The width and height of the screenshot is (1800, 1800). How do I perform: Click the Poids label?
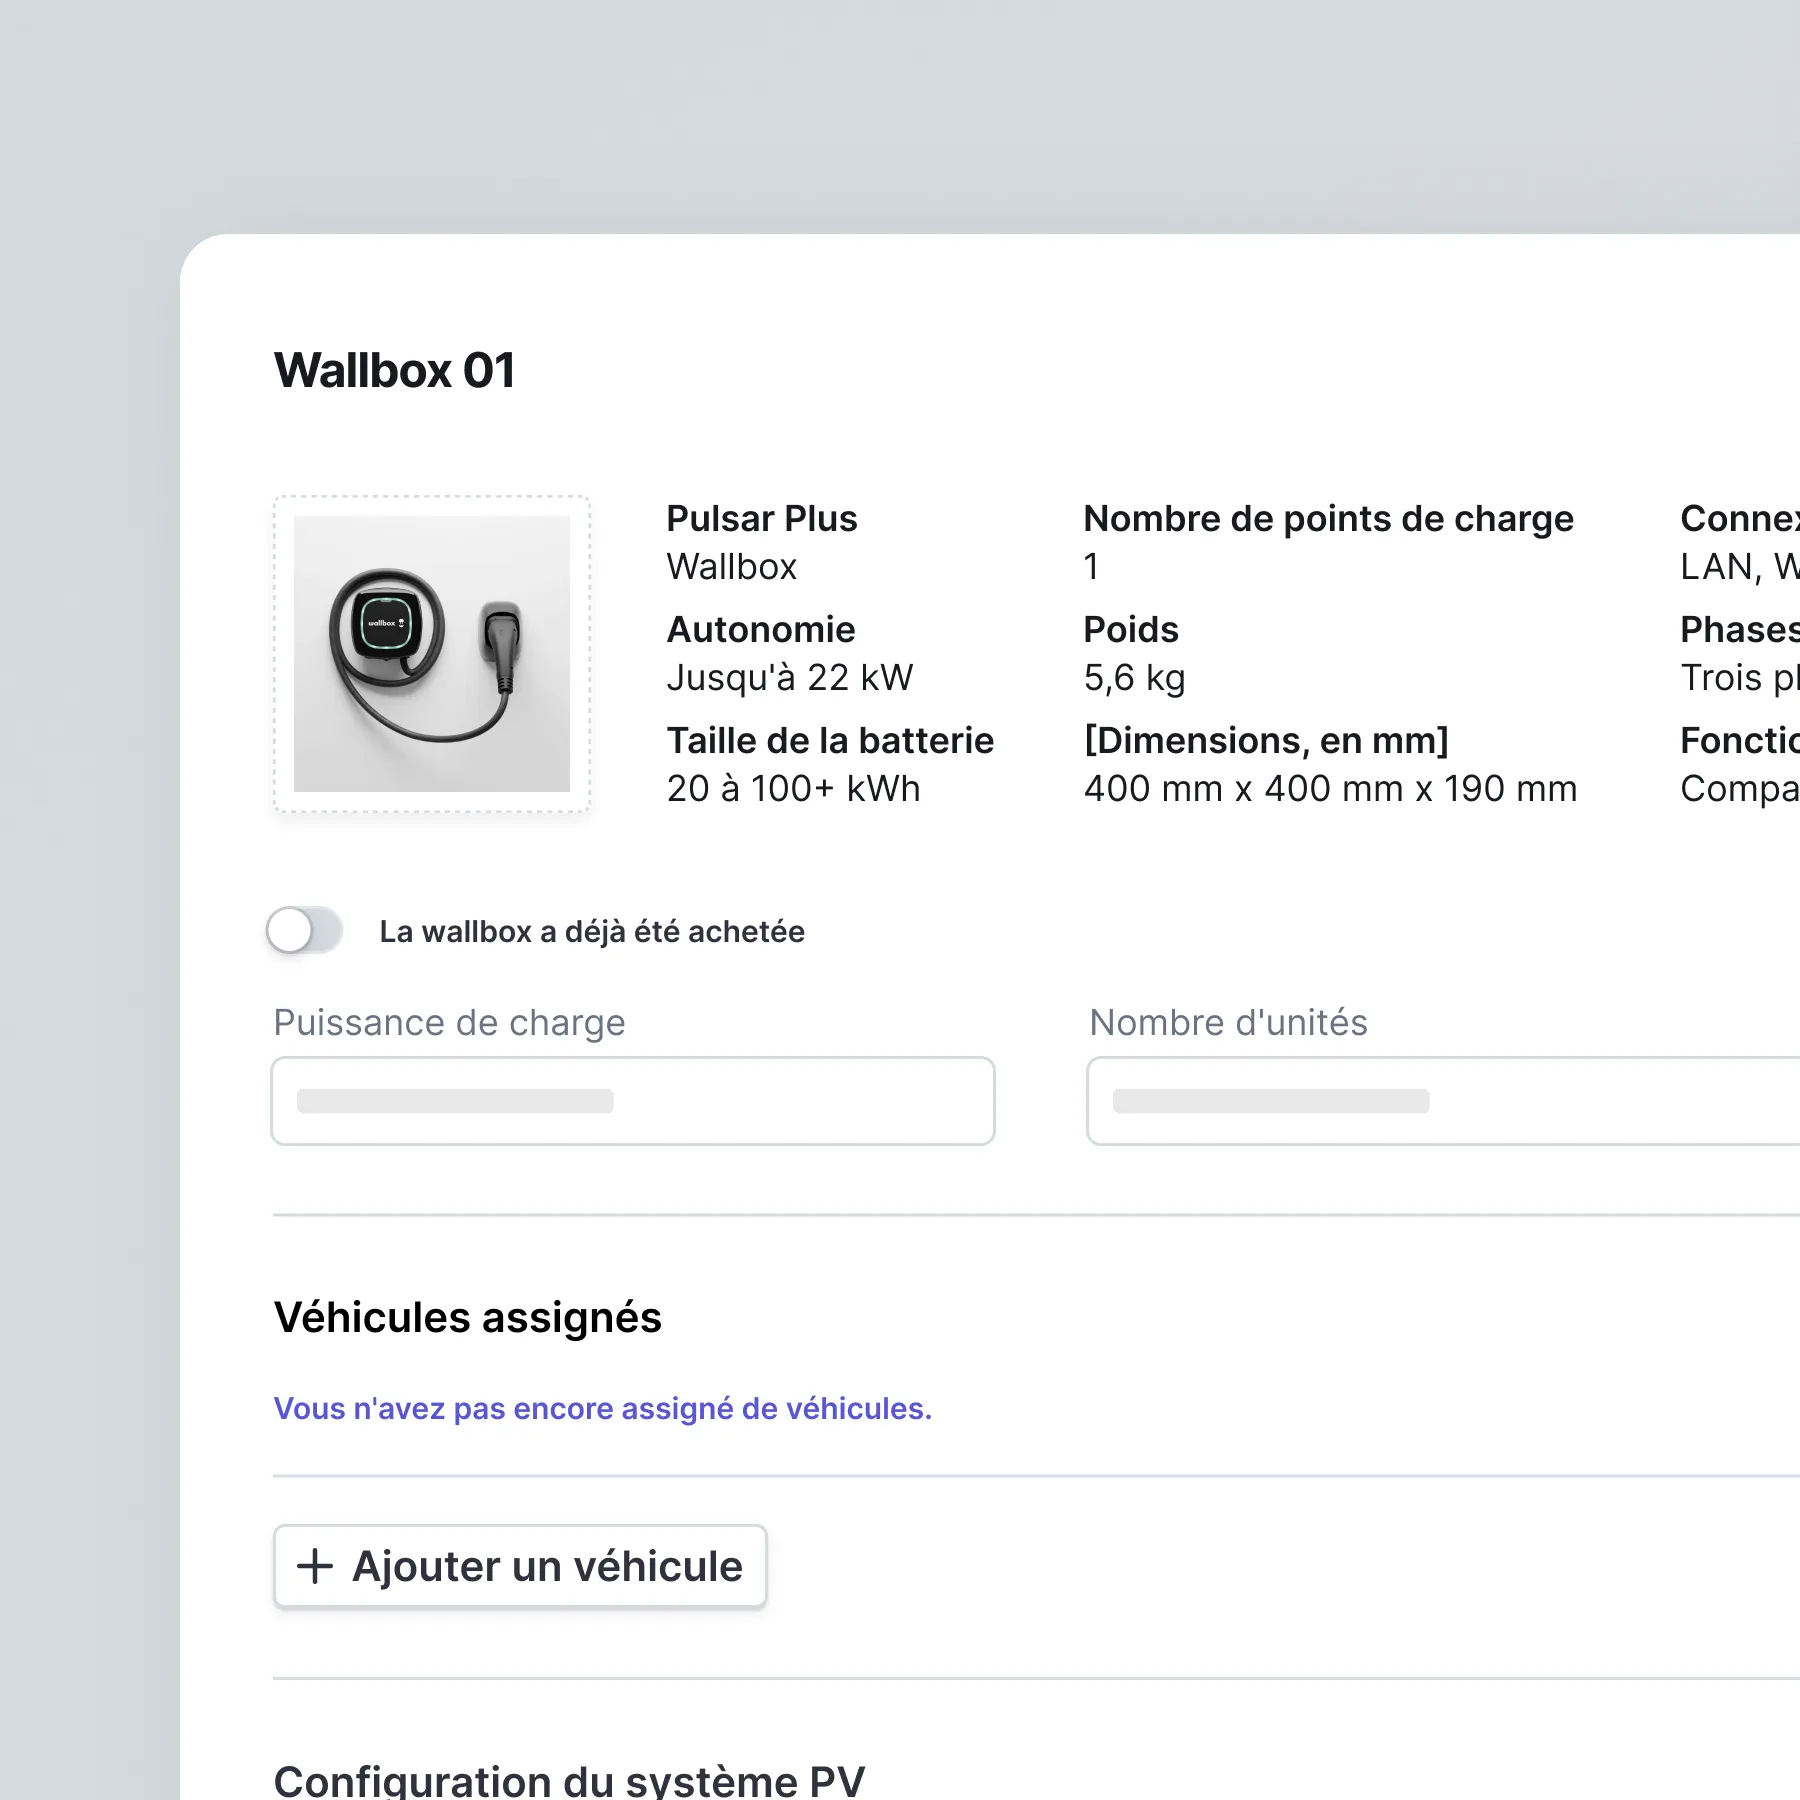click(x=1131, y=630)
